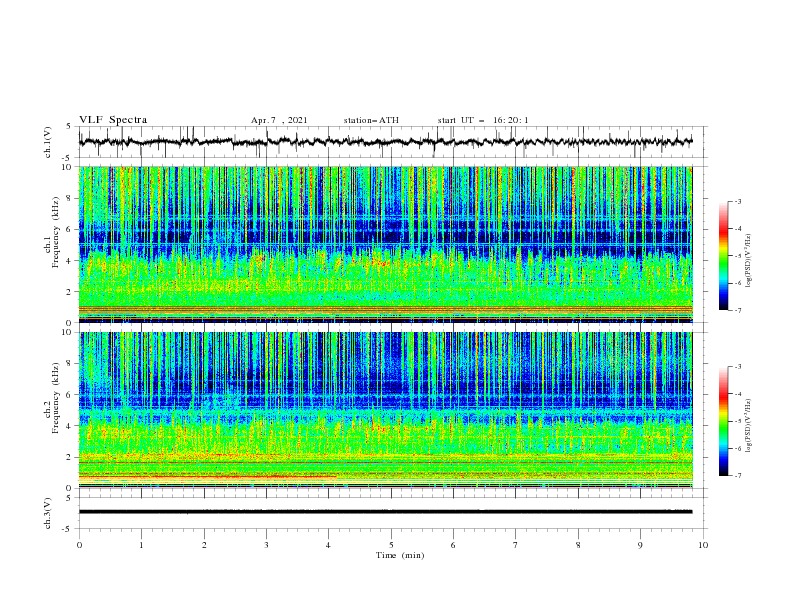Click time axis tick label "10"
Screen dimensions: 792x612
pos(703,545)
